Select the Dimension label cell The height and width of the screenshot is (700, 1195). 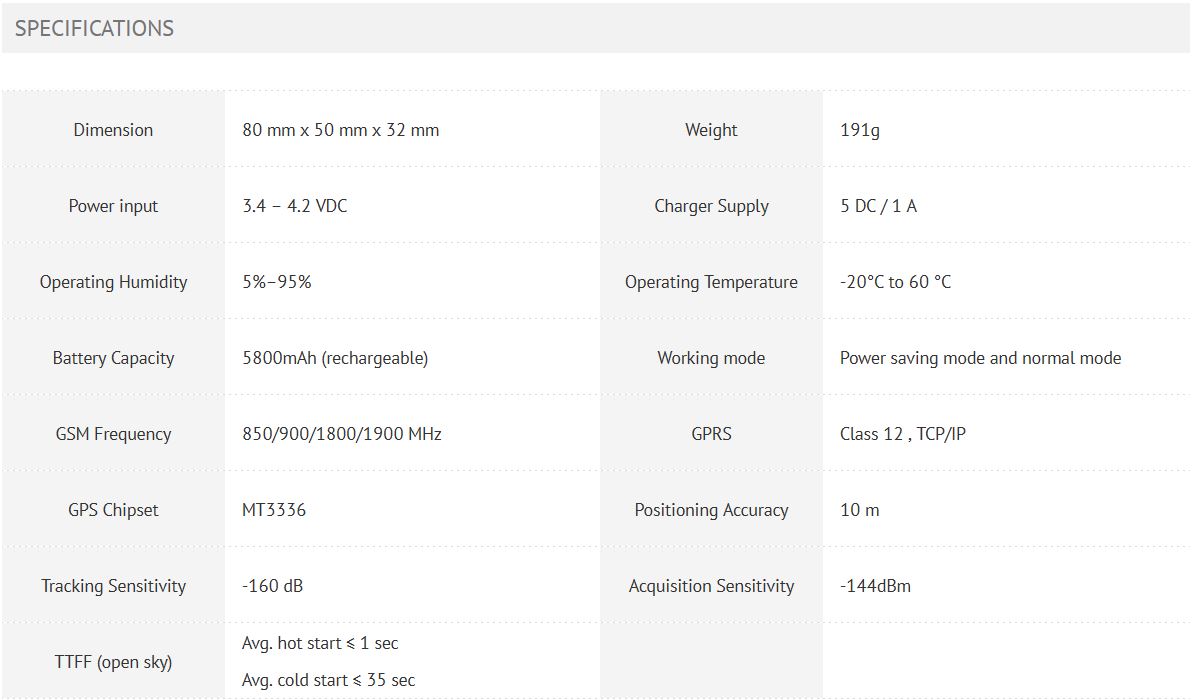[x=113, y=130]
